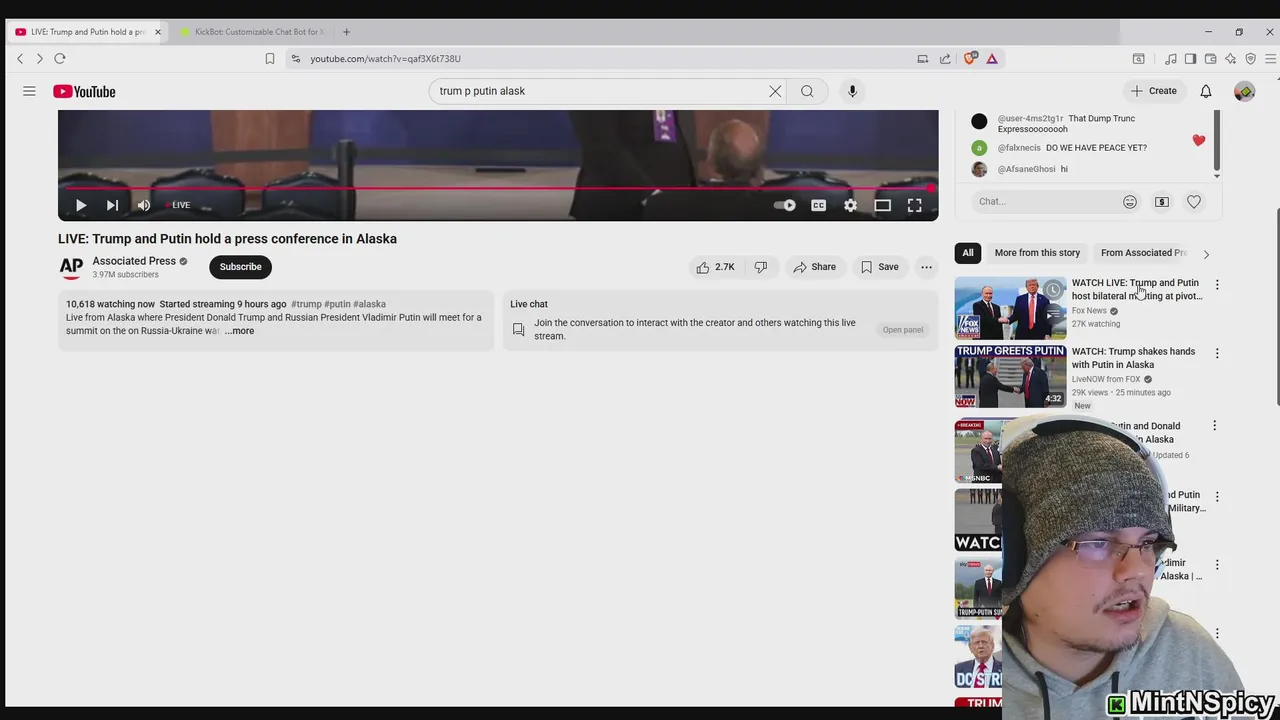Close the YouTube live stream tab
Screen dimensions: 1280x720
(x=157, y=32)
